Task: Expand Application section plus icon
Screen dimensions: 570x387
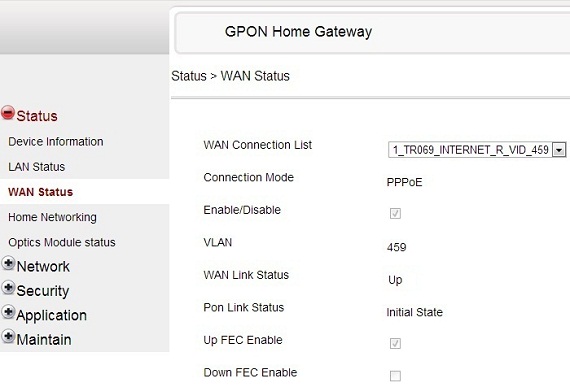Action: click(8, 312)
